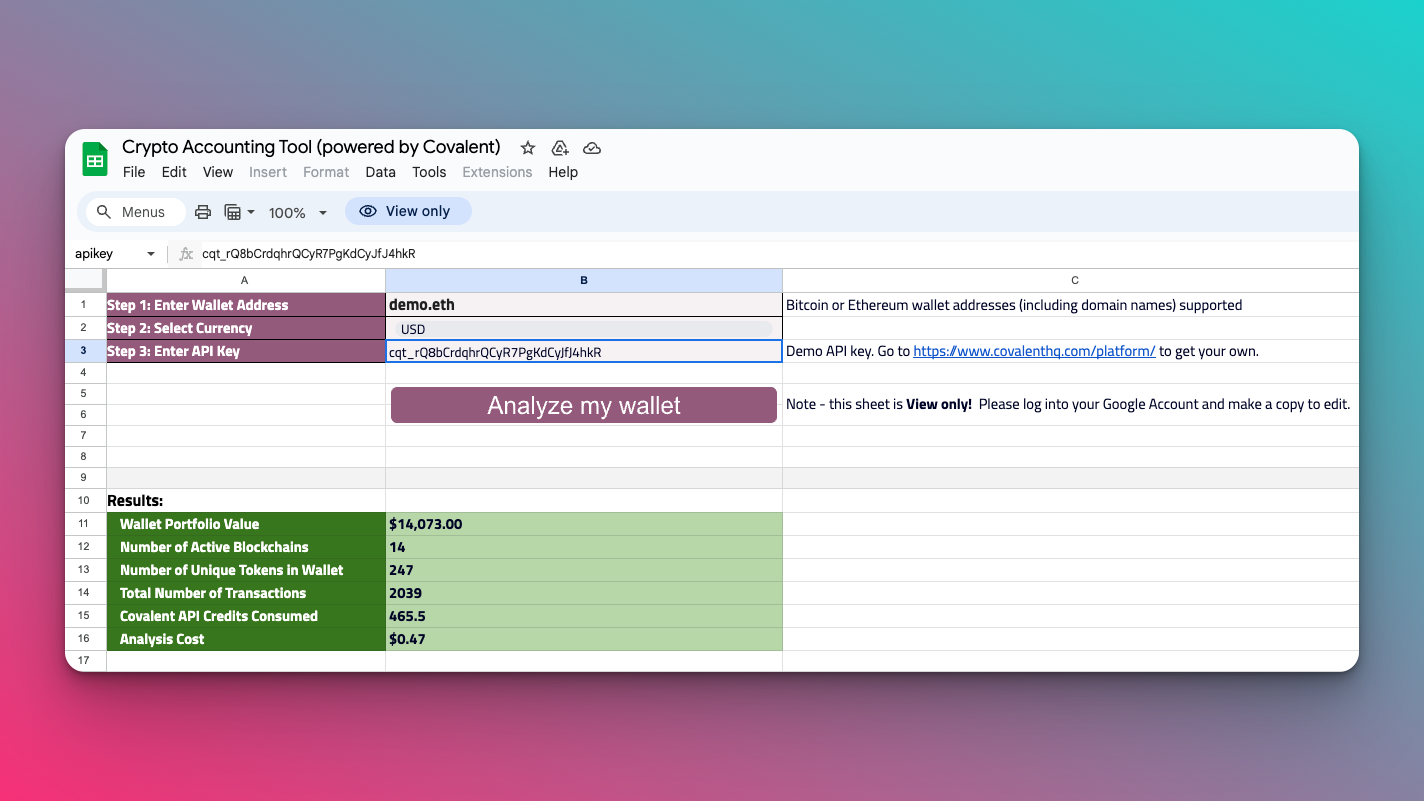Click the filter views table icon
Image resolution: width=1424 pixels, height=801 pixels.
point(233,212)
